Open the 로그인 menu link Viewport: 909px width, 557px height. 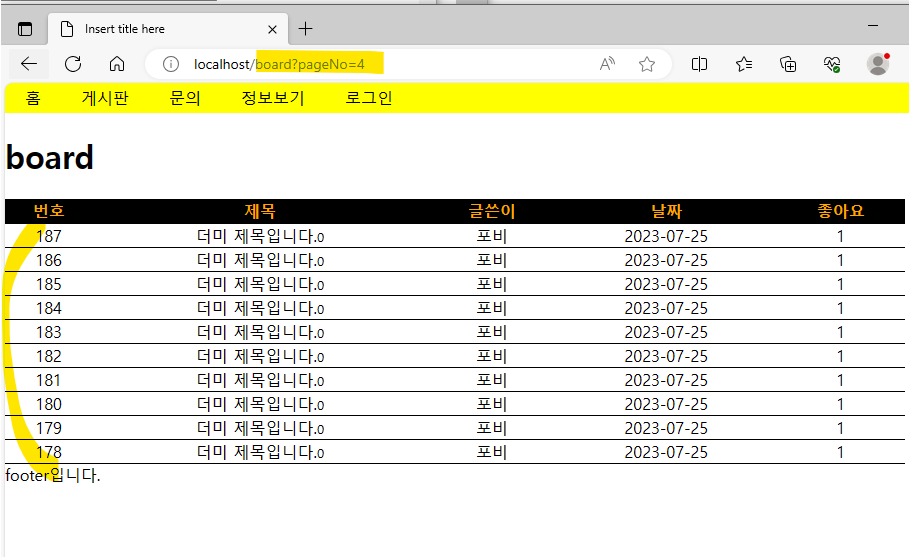pyautogui.click(x=369, y=98)
